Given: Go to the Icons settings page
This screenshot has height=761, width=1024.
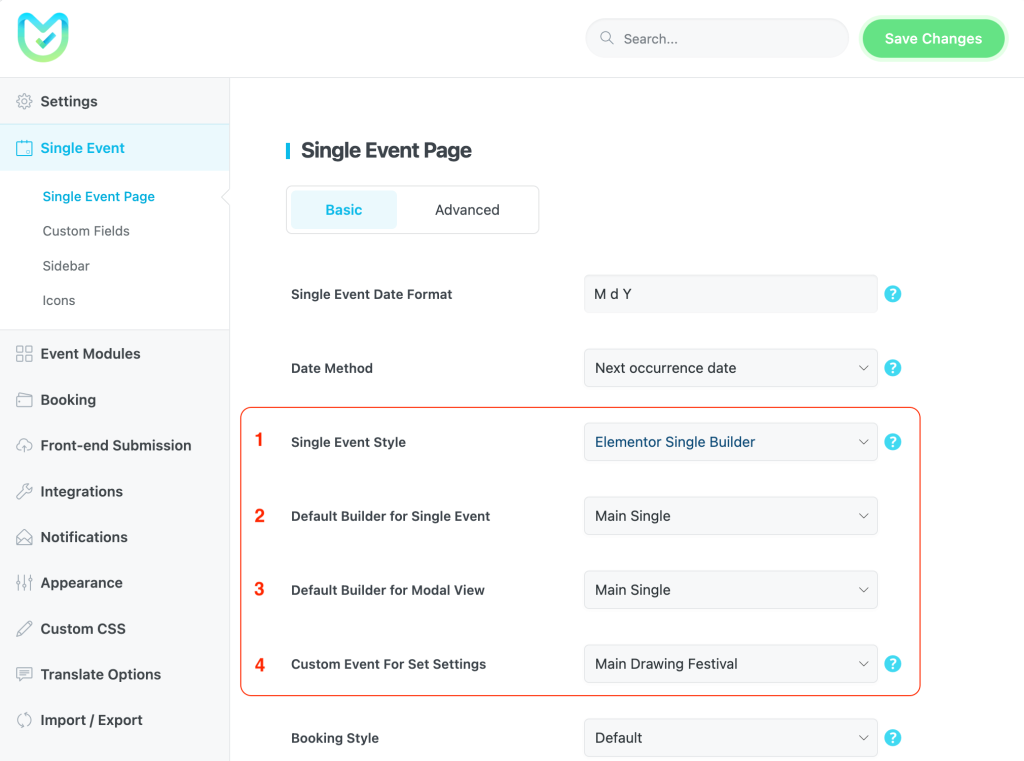Looking at the screenshot, I should (x=57, y=300).
